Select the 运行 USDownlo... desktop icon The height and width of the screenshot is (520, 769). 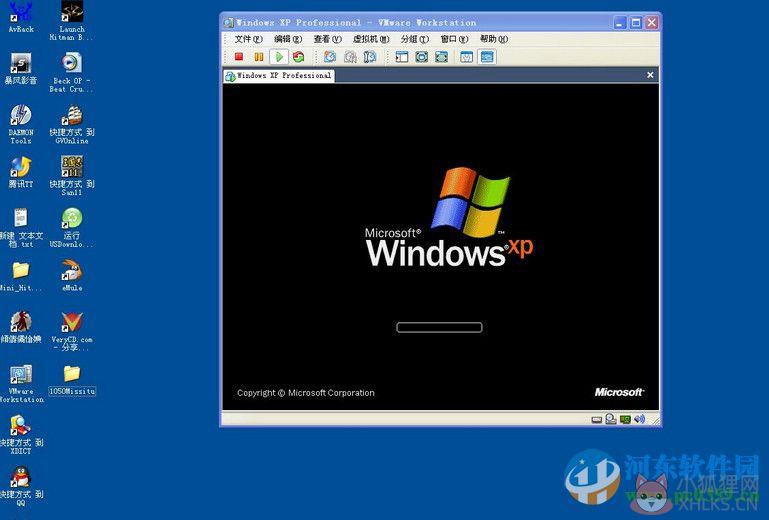tap(72, 228)
